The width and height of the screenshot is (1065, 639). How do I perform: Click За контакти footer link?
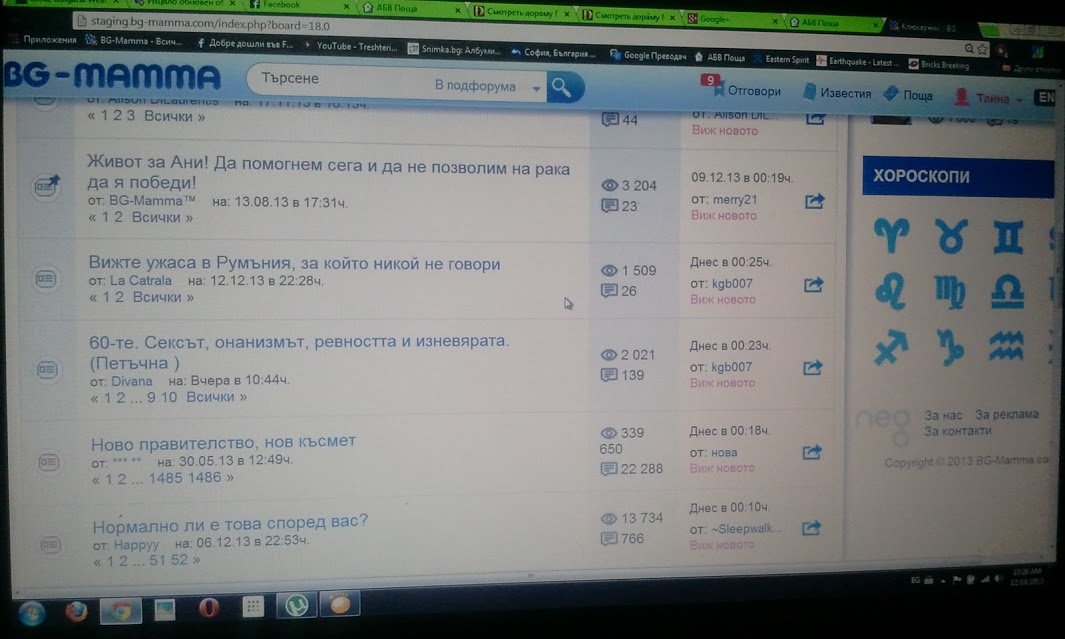coord(957,431)
